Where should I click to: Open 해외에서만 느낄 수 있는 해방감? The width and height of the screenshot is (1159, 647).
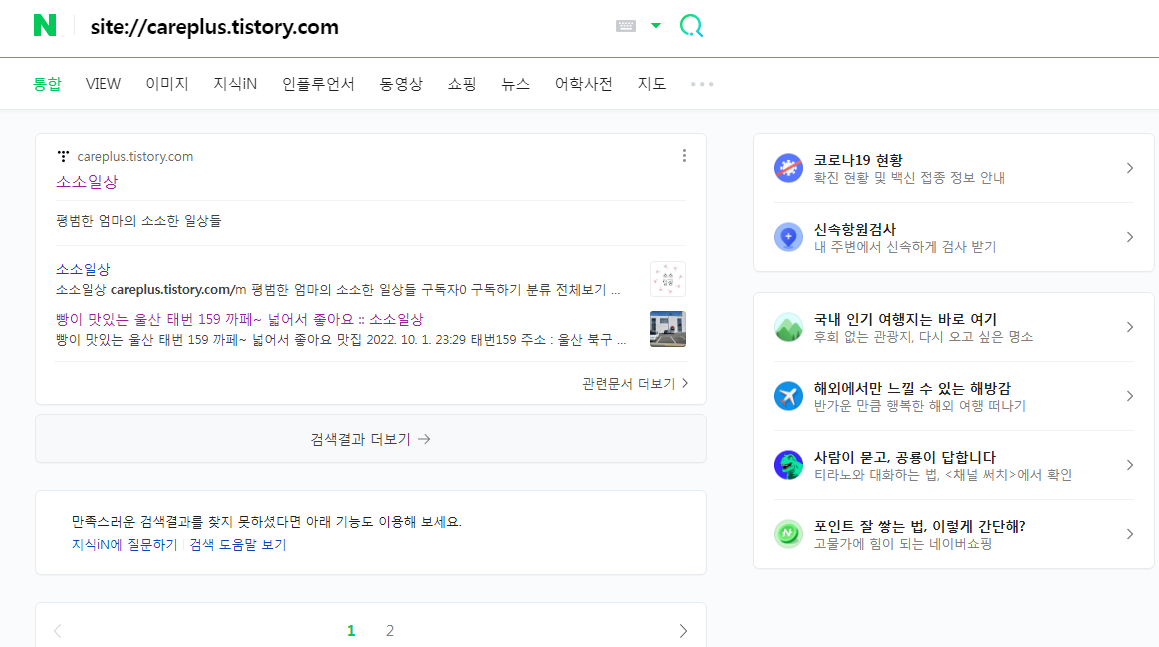pos(954,396)
